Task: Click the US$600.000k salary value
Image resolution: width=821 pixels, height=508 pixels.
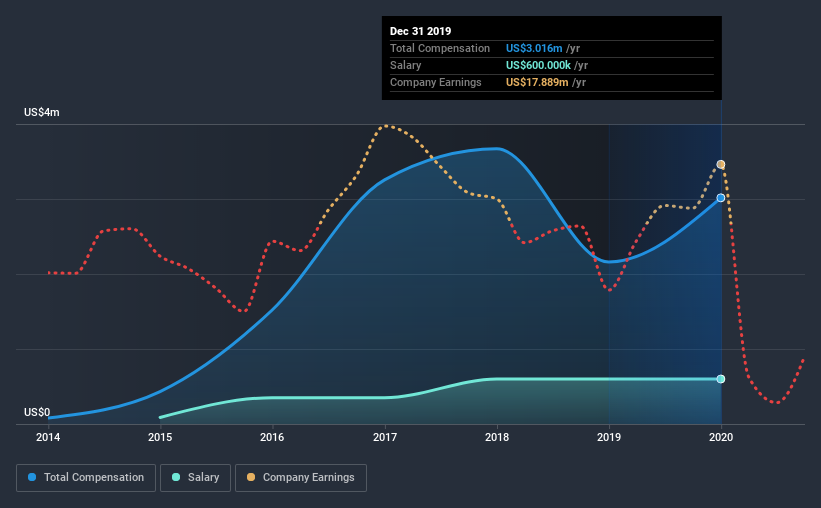Action: [538, 65]
